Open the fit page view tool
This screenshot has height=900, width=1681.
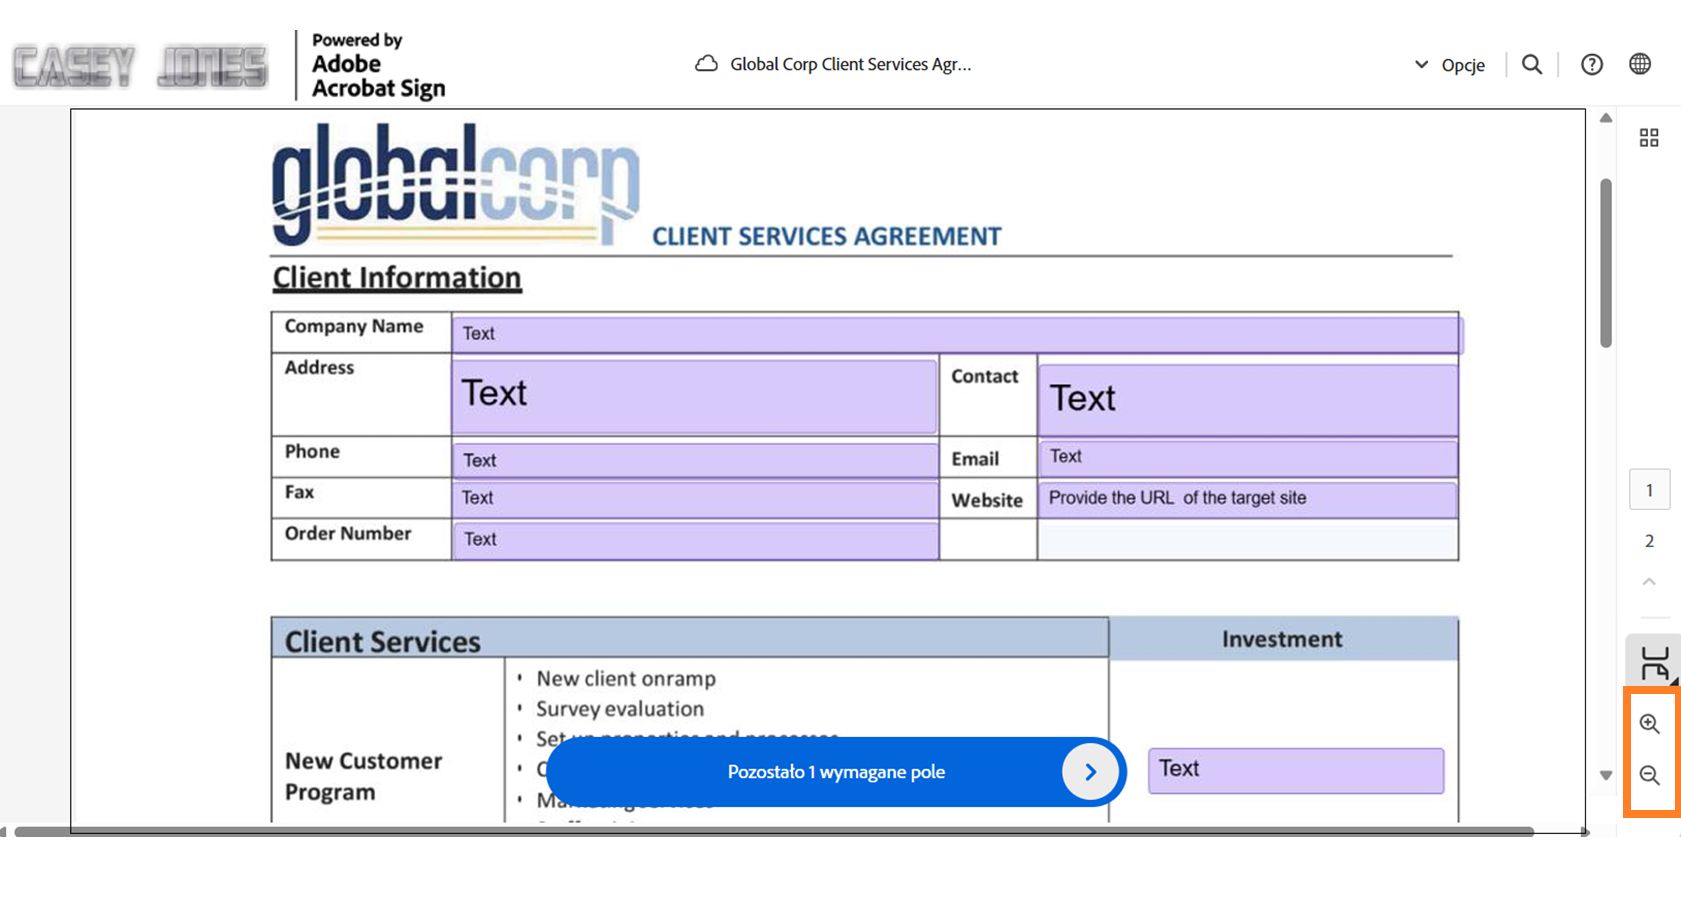[x=1655, y=662]
